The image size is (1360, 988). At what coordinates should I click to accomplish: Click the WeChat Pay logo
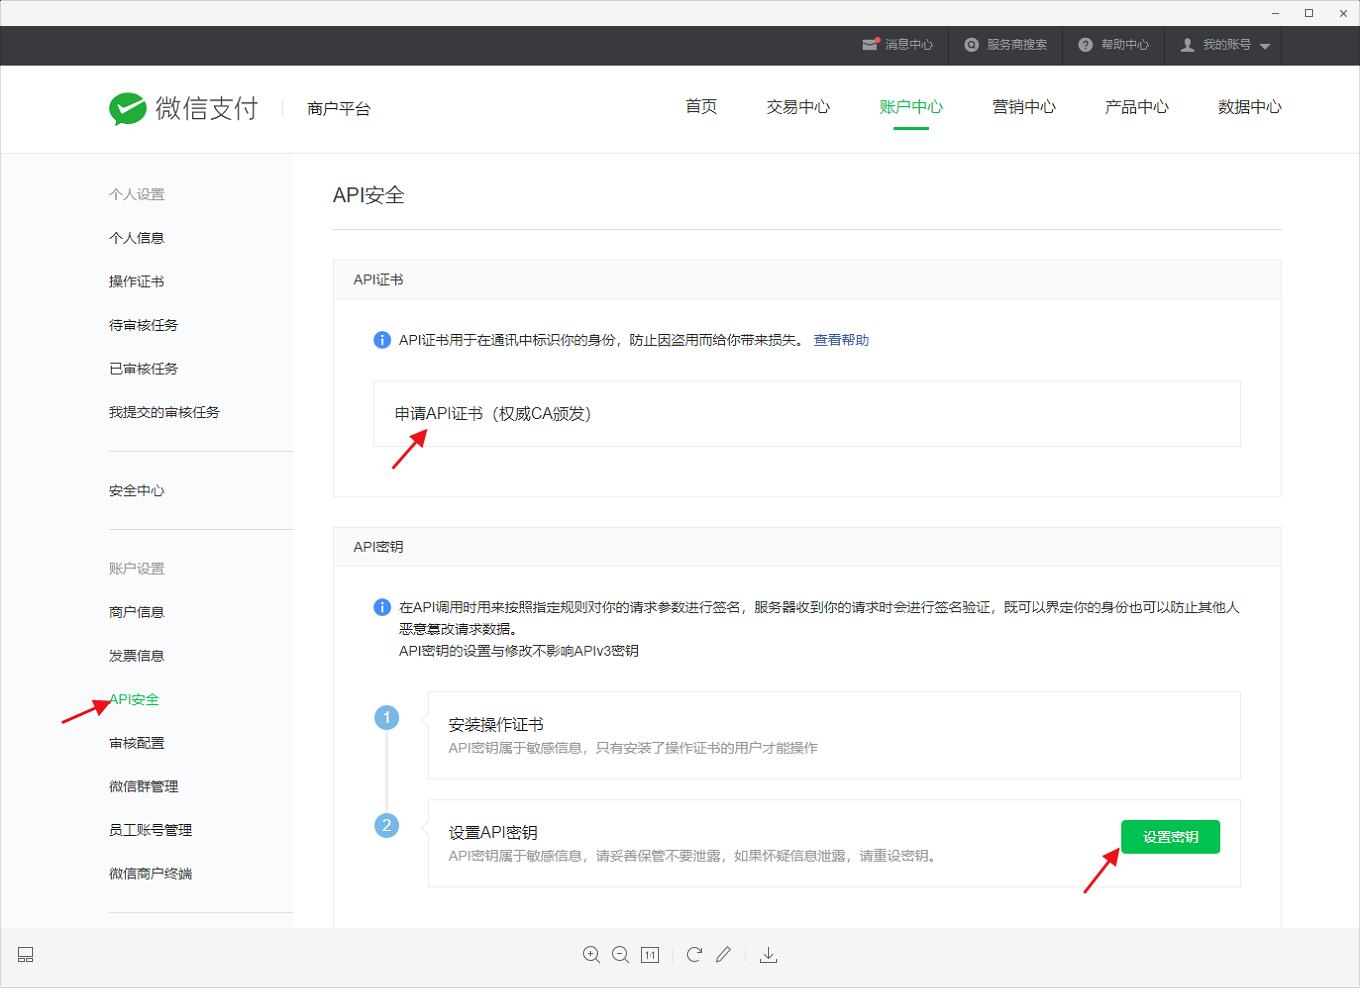point(184,108)
